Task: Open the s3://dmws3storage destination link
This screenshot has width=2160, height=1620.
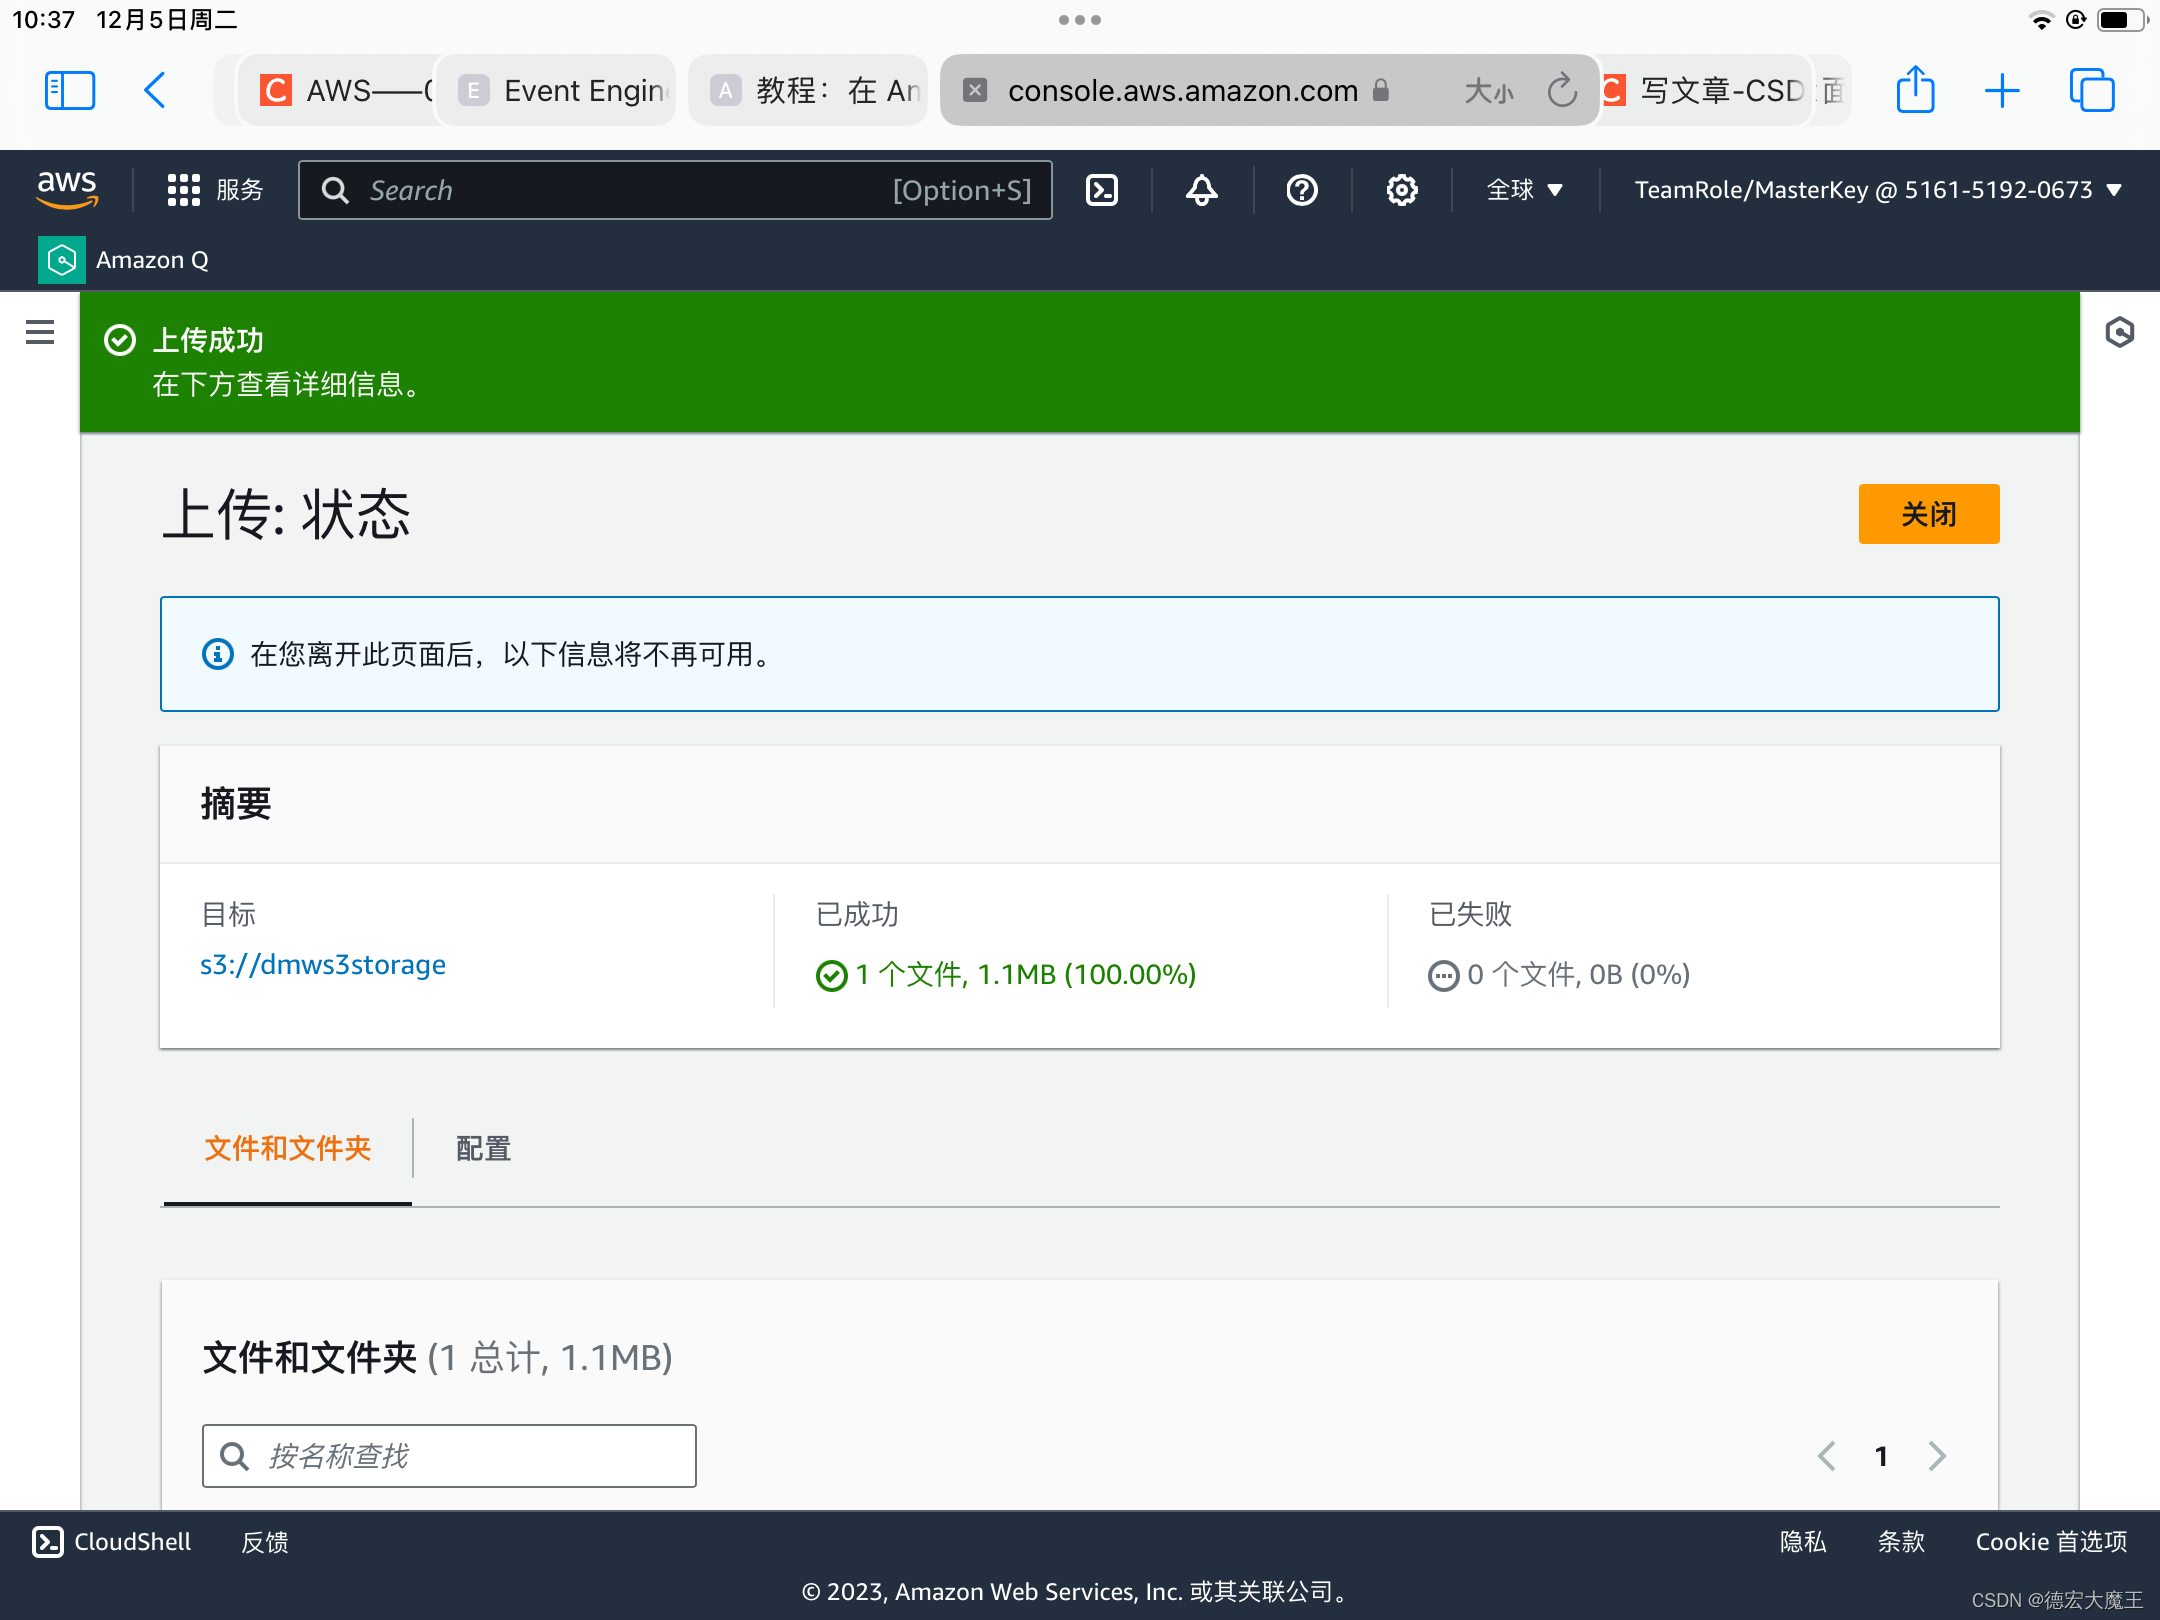Action: click(x=323, y=965)
